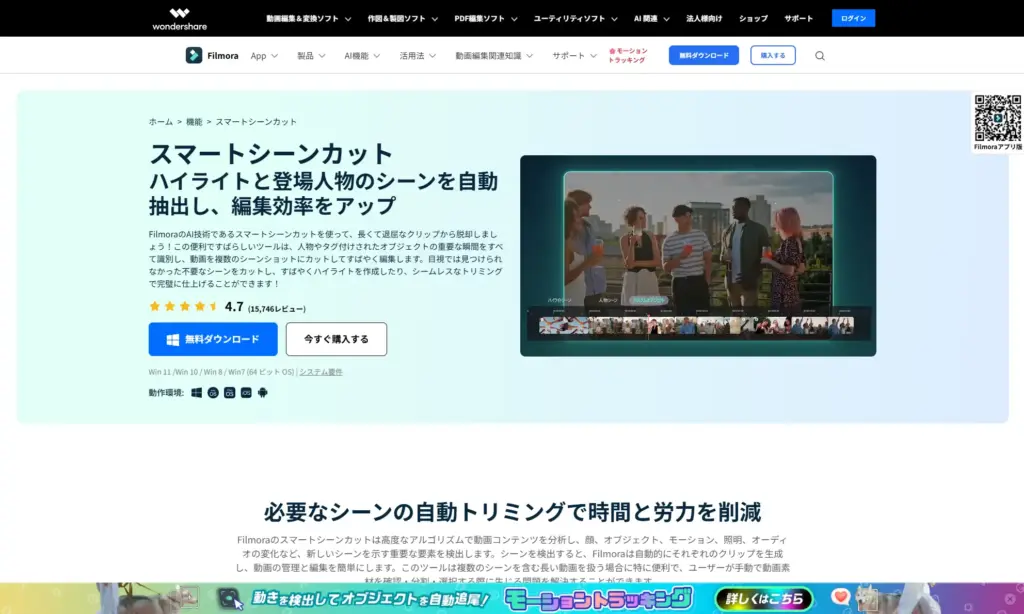The width and height of the screenshot is (1024, 614).
Task: Click the large 無料ダウンロード Windows button
Action: coord(213,339)
